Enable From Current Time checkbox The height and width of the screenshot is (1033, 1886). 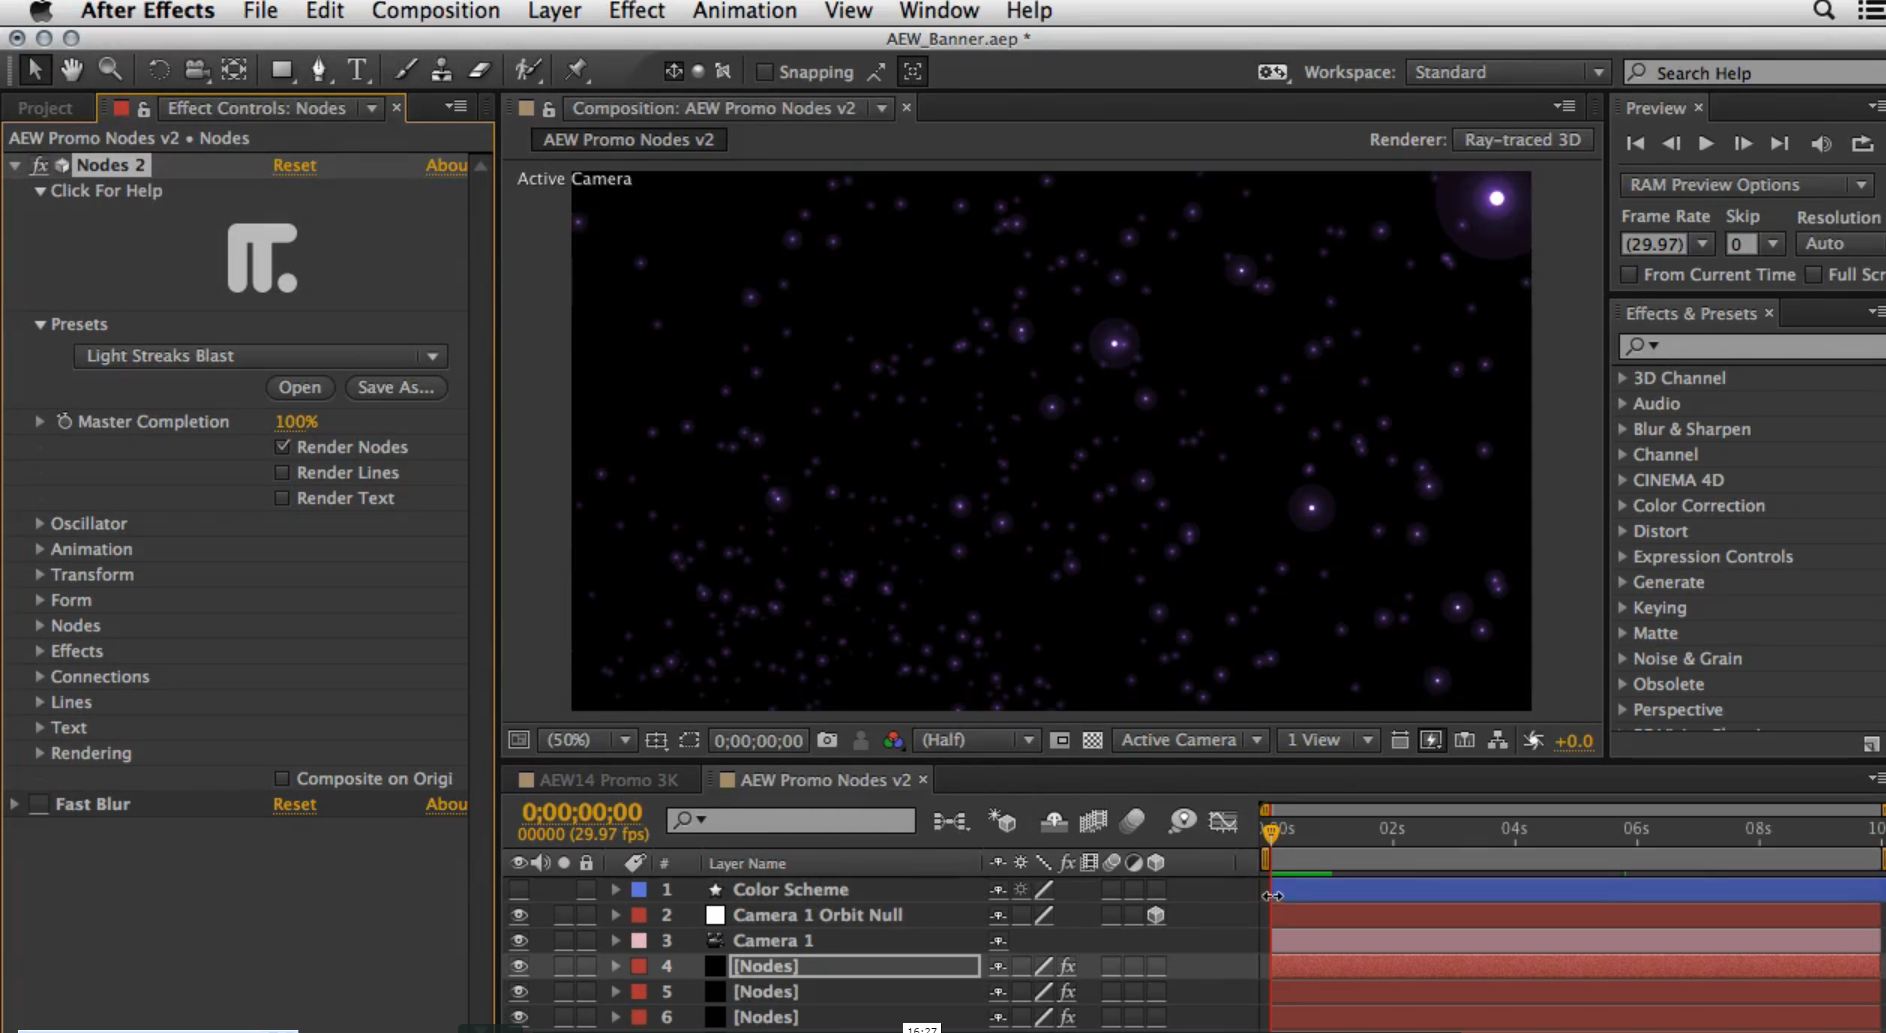point(1629,274)
